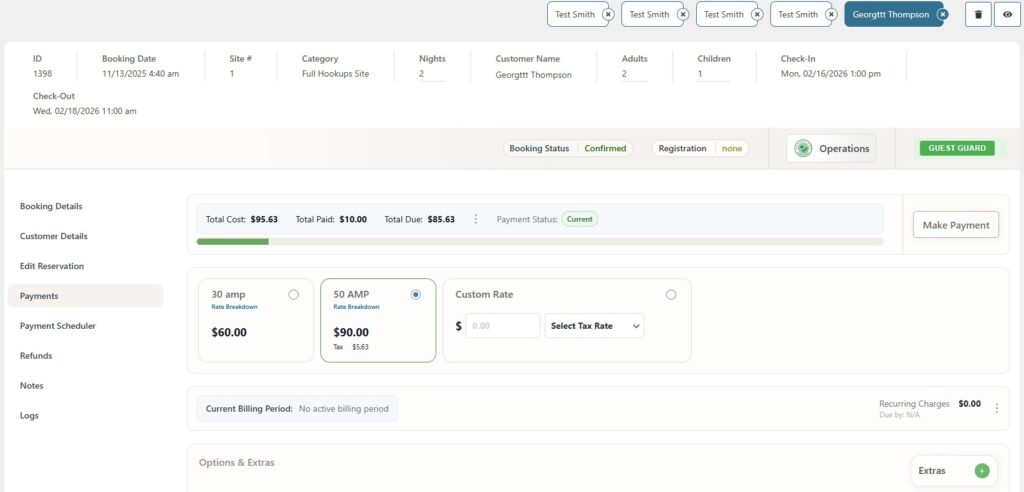Screen dimensions: 1024x492
Task: Open Recurring Charges three-dot menu
Action: (996, 408)
